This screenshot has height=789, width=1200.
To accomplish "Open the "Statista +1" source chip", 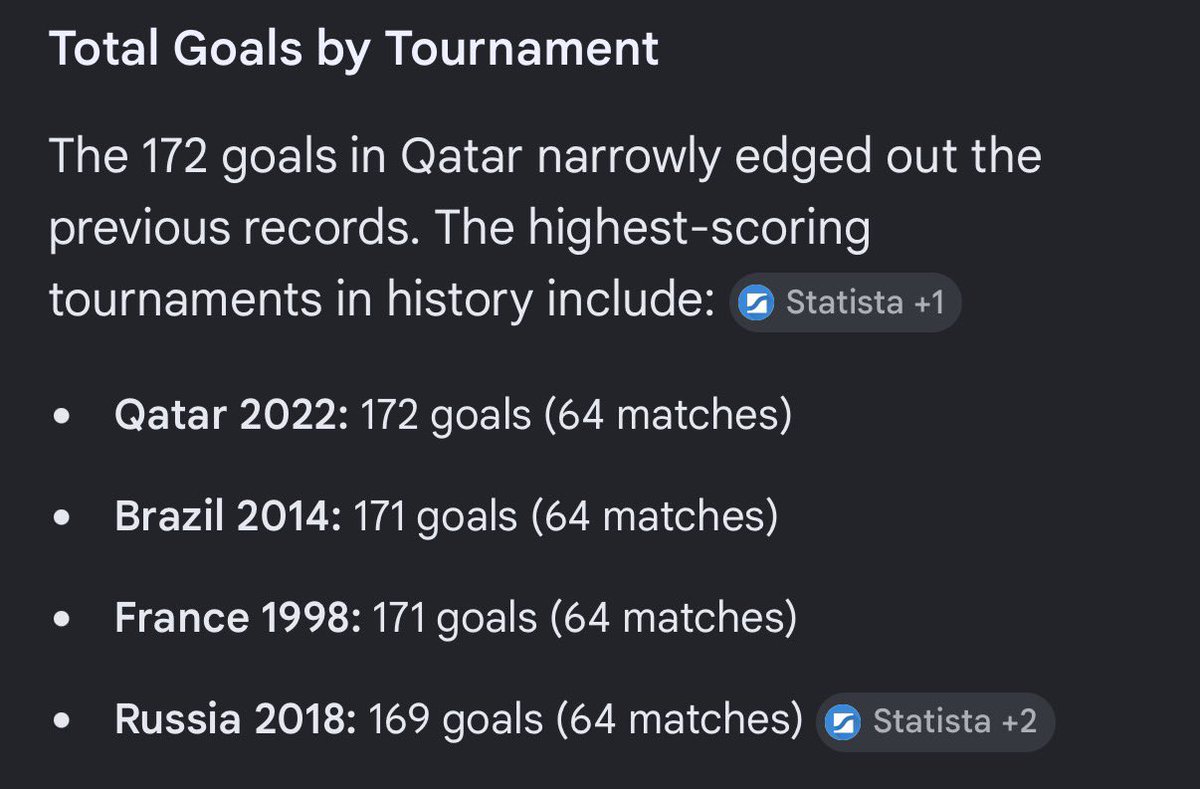I will point(845,303).
